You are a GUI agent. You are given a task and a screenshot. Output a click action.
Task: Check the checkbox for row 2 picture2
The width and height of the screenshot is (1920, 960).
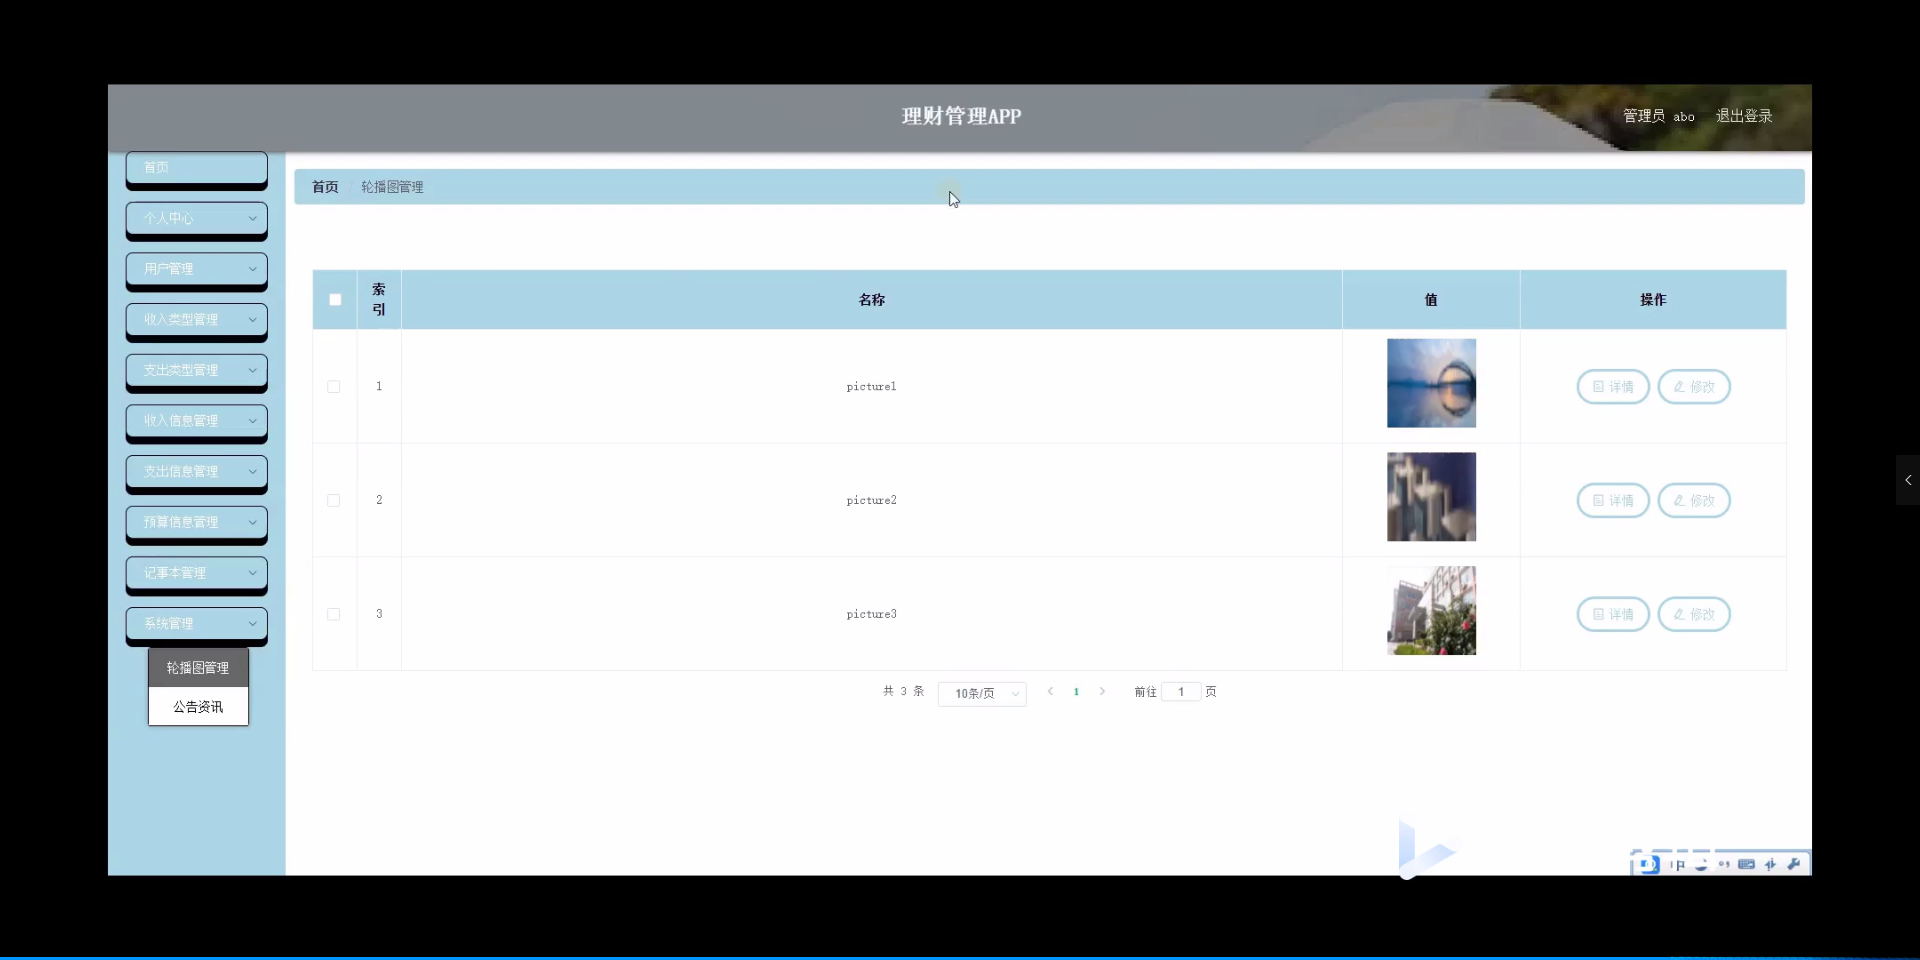(x=333, y=500)
